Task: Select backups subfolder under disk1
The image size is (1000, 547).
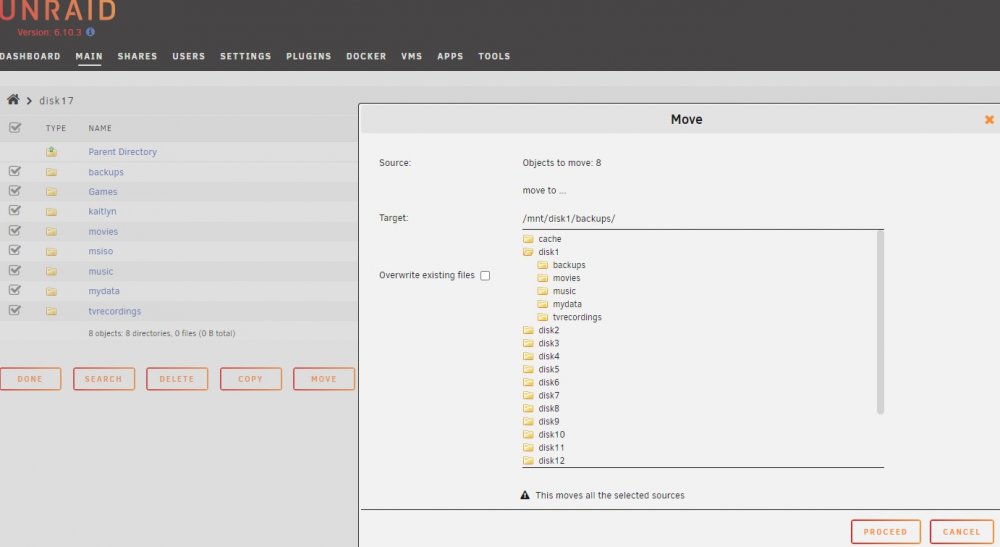Action: click(568, 265)
